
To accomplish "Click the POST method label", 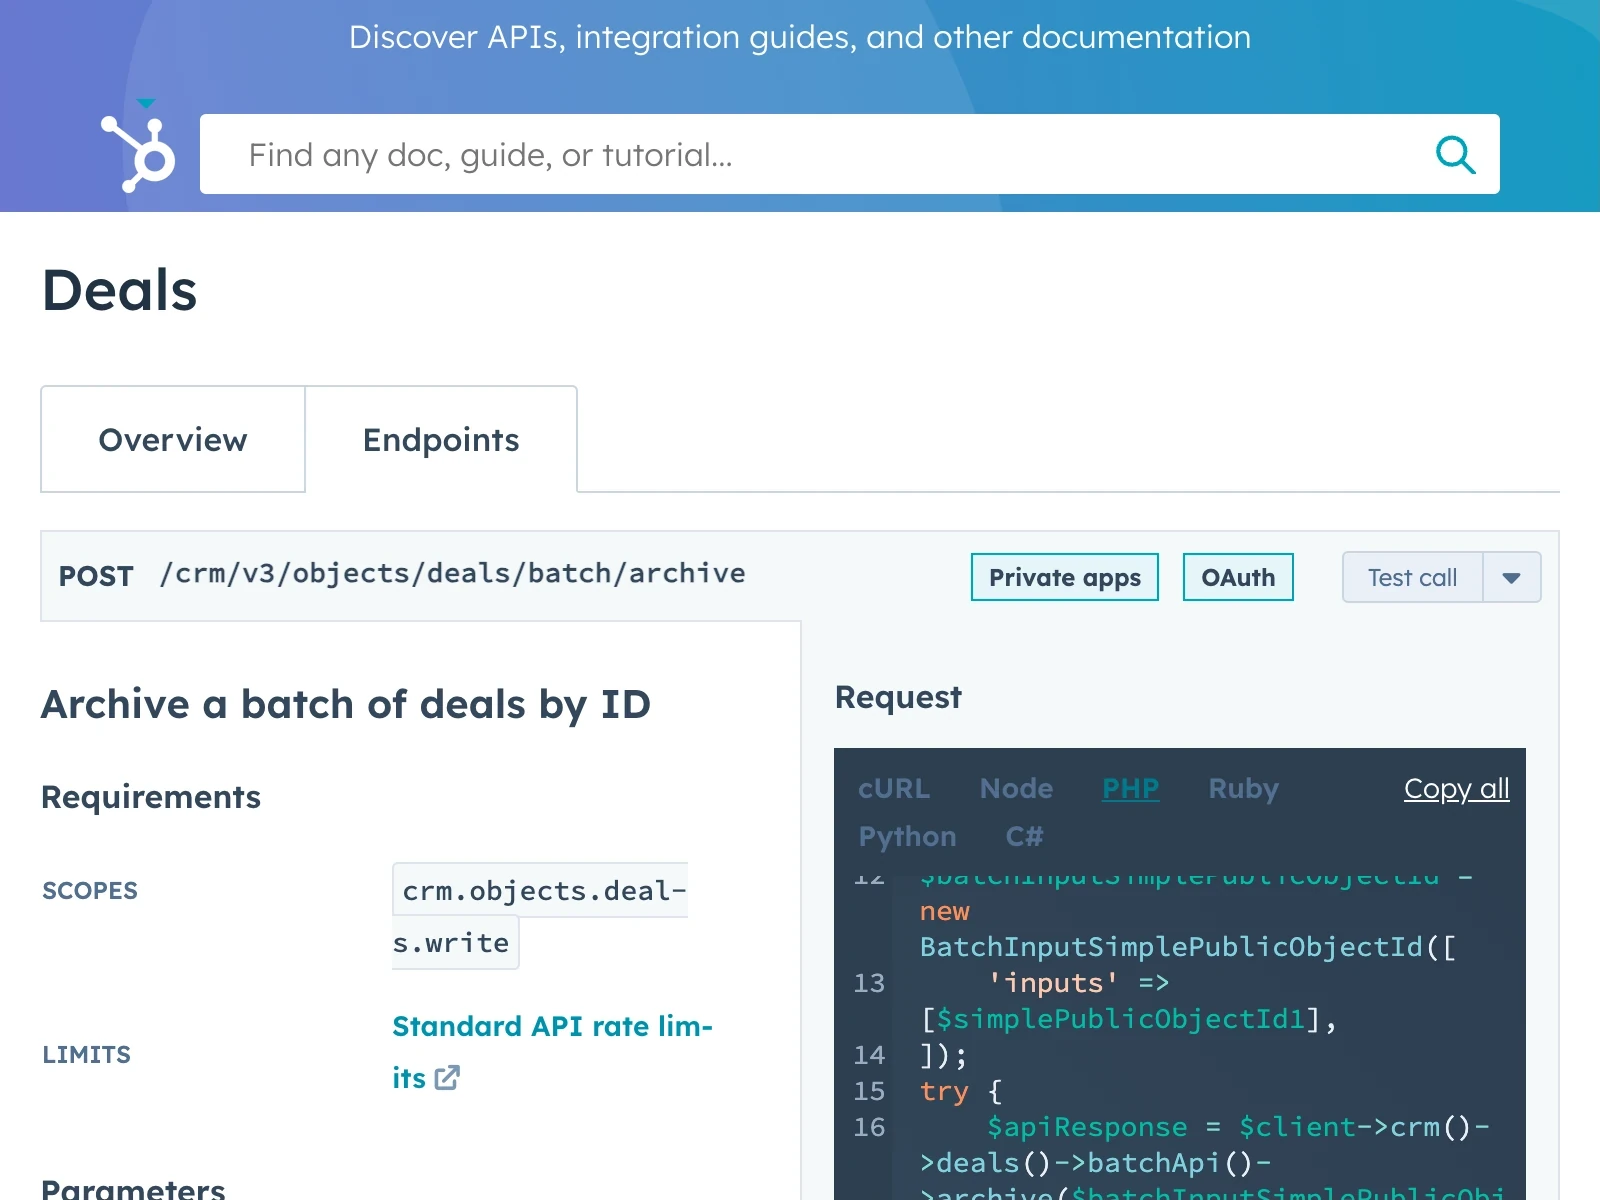I will (96, 577).
